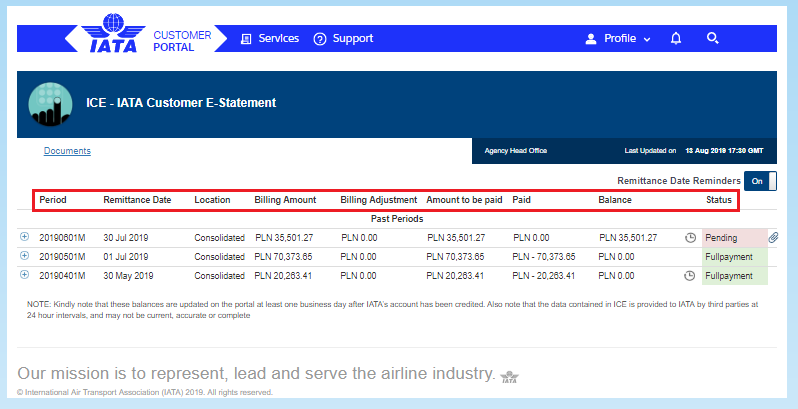The image size is (798, 409).
Task: Select remittance date 30 Jul 2019
Action: coord(126,238)
